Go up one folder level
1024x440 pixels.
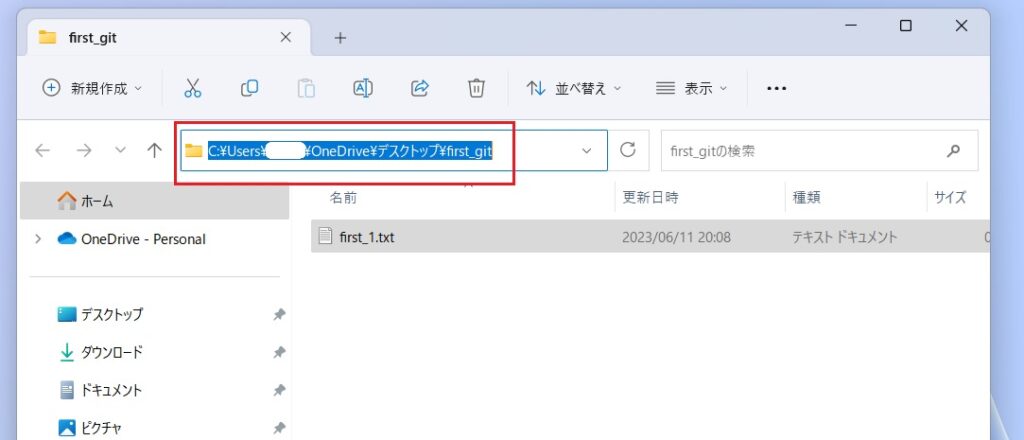154,150
